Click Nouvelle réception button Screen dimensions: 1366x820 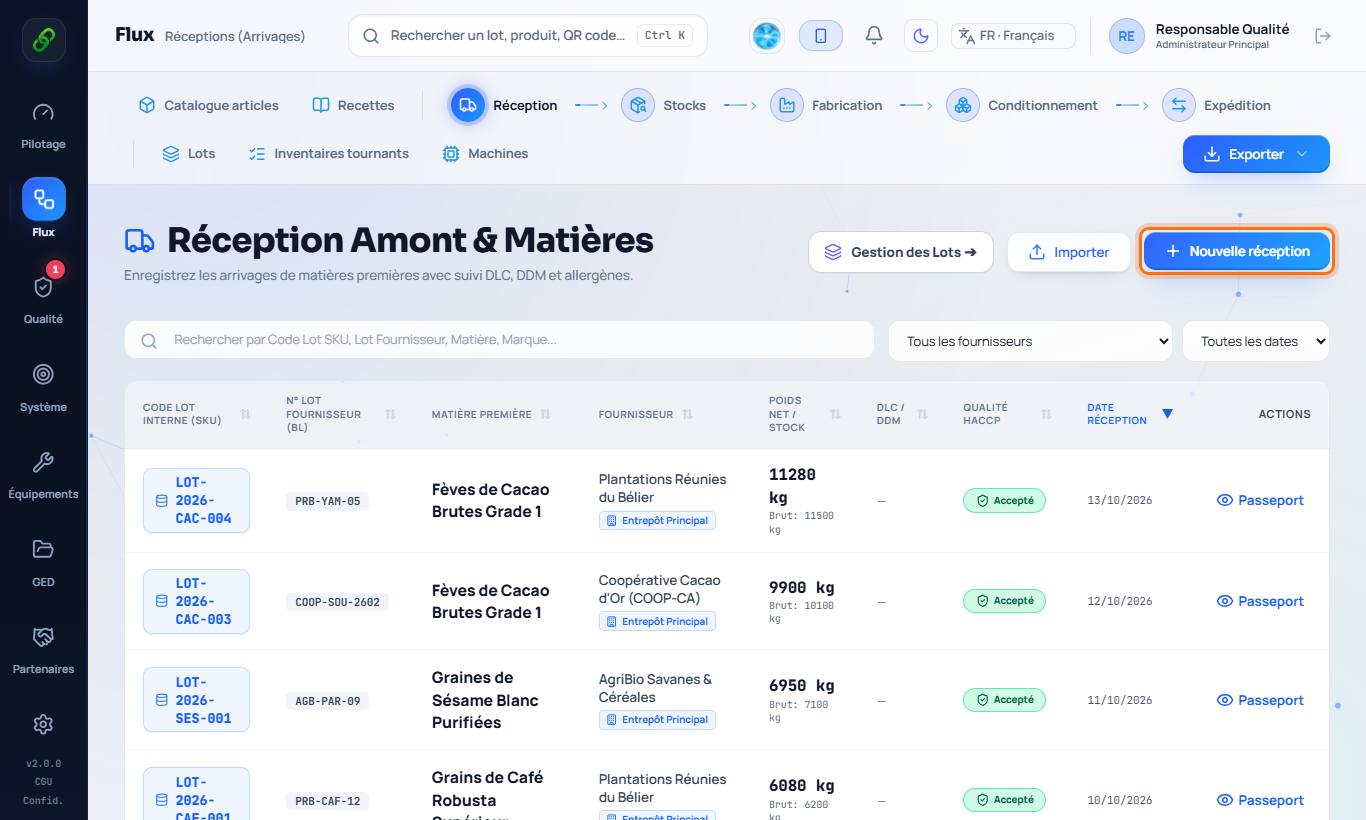(1237, 251)
